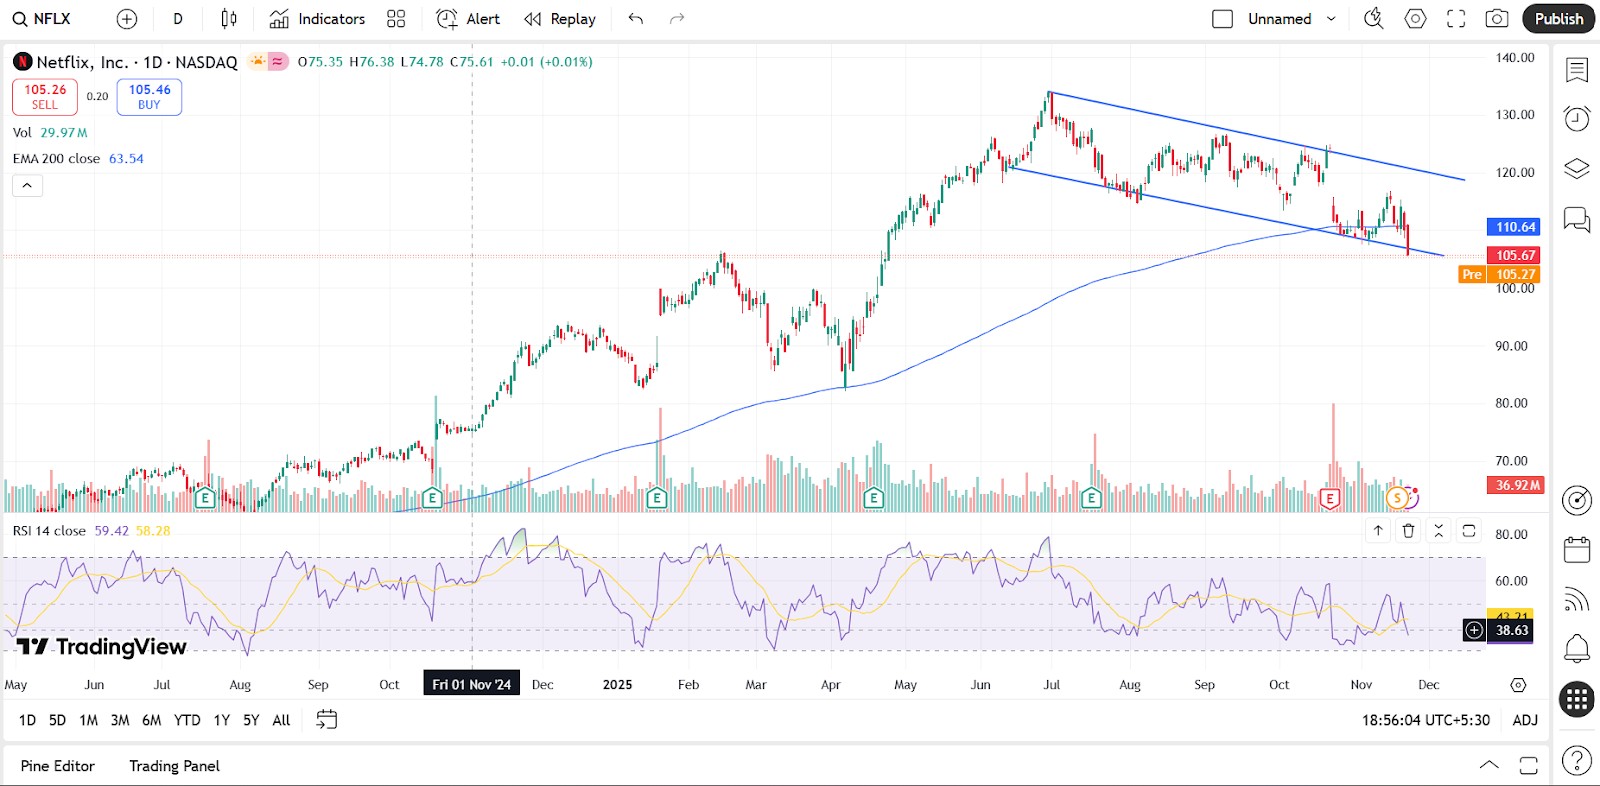Open the alerts alarm clock sidebar icon
Image resolution: width=1600 pixels, height=786 pixels.
[x=1577, y=119]
